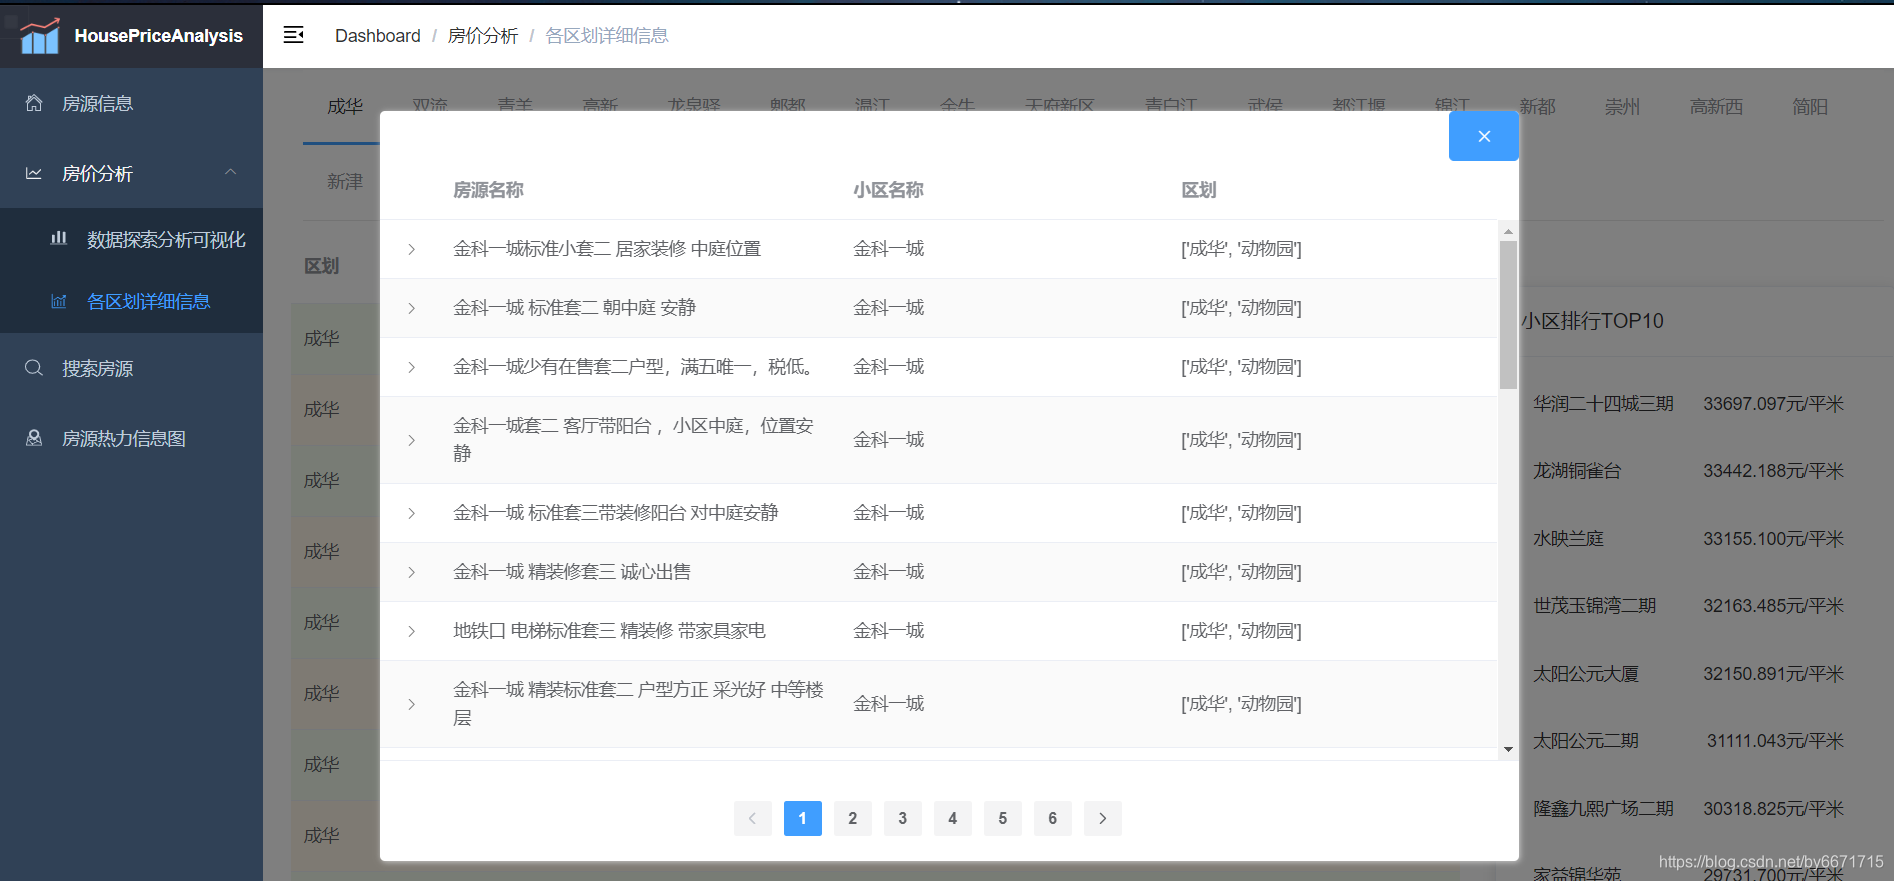This screenshot has height=881, width=1894.
Task: Click 水映兰庭 in the TOP10 list
Action: click(x=1568, y=539)
